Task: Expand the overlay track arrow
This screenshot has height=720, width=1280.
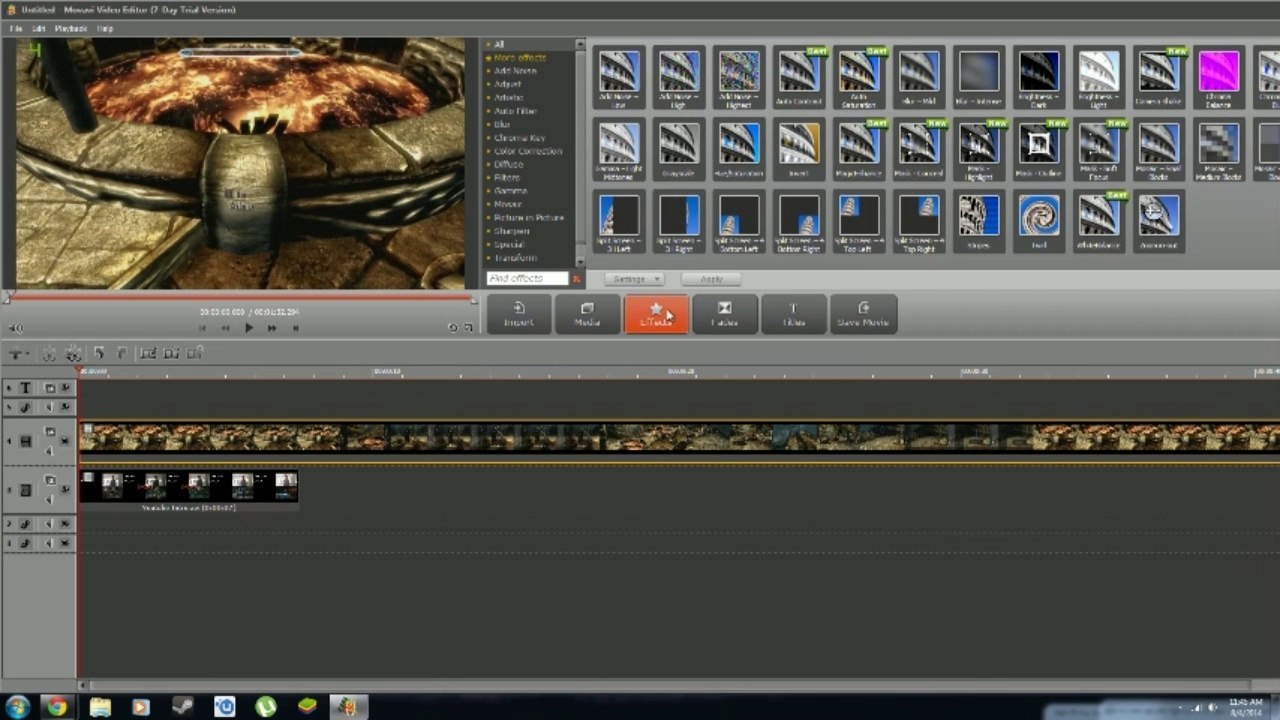Action: click(9, 490)
